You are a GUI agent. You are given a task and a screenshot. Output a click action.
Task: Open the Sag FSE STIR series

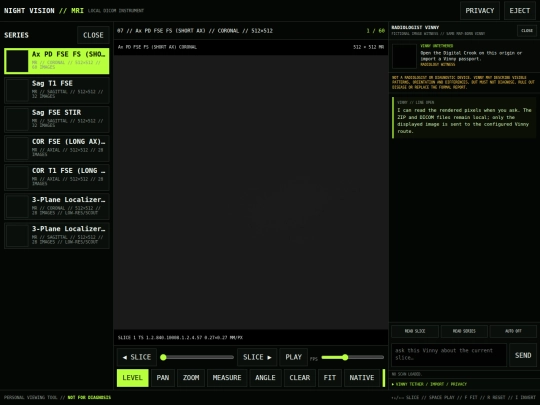click(56, 119)
